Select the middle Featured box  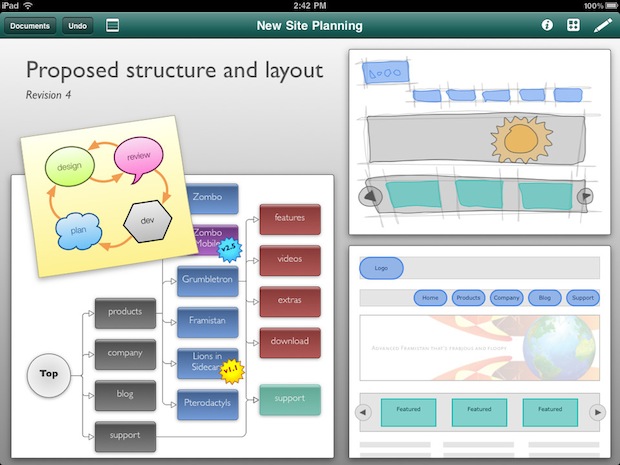[x=479, y=412]
